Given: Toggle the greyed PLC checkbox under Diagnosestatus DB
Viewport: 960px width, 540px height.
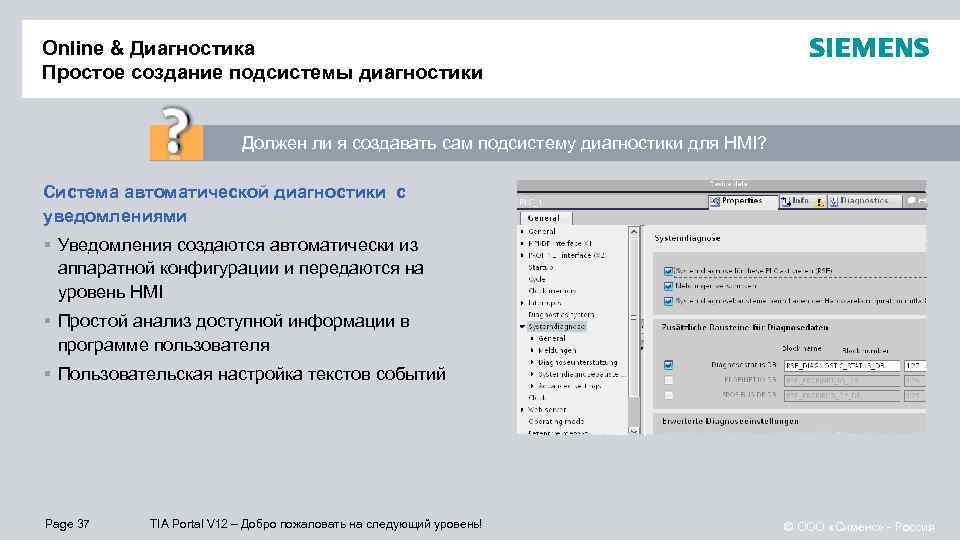Looking at the screenshot, I should point(668,380).
